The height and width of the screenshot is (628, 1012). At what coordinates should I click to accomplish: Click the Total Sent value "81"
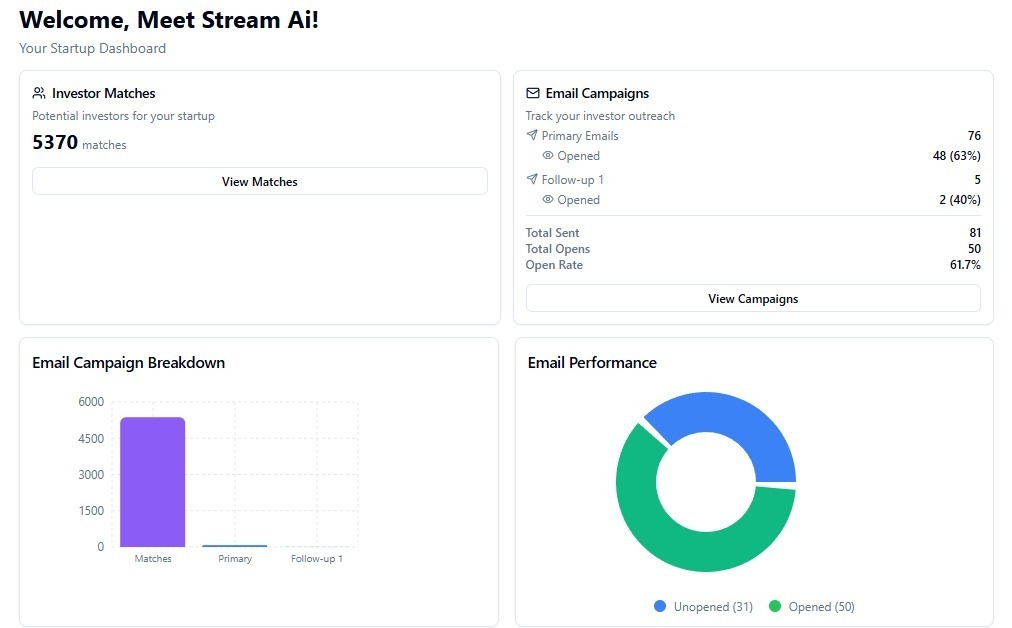975,232
